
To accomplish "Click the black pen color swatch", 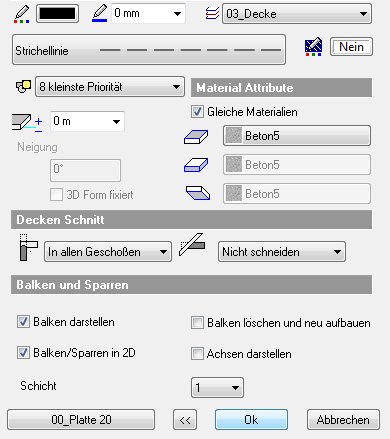I will coord(57,14).
